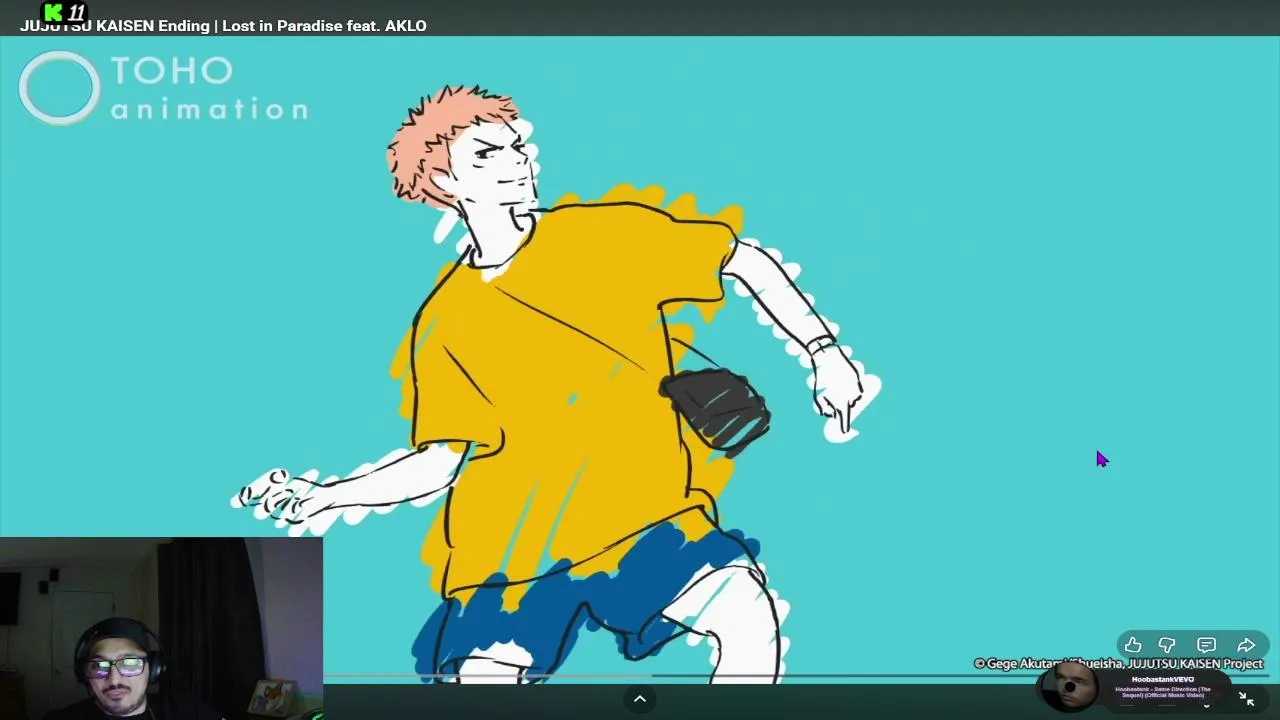Click the green Kick logo icon
Viewport: 1280px width, 720px height.
(x=54, y=12)
